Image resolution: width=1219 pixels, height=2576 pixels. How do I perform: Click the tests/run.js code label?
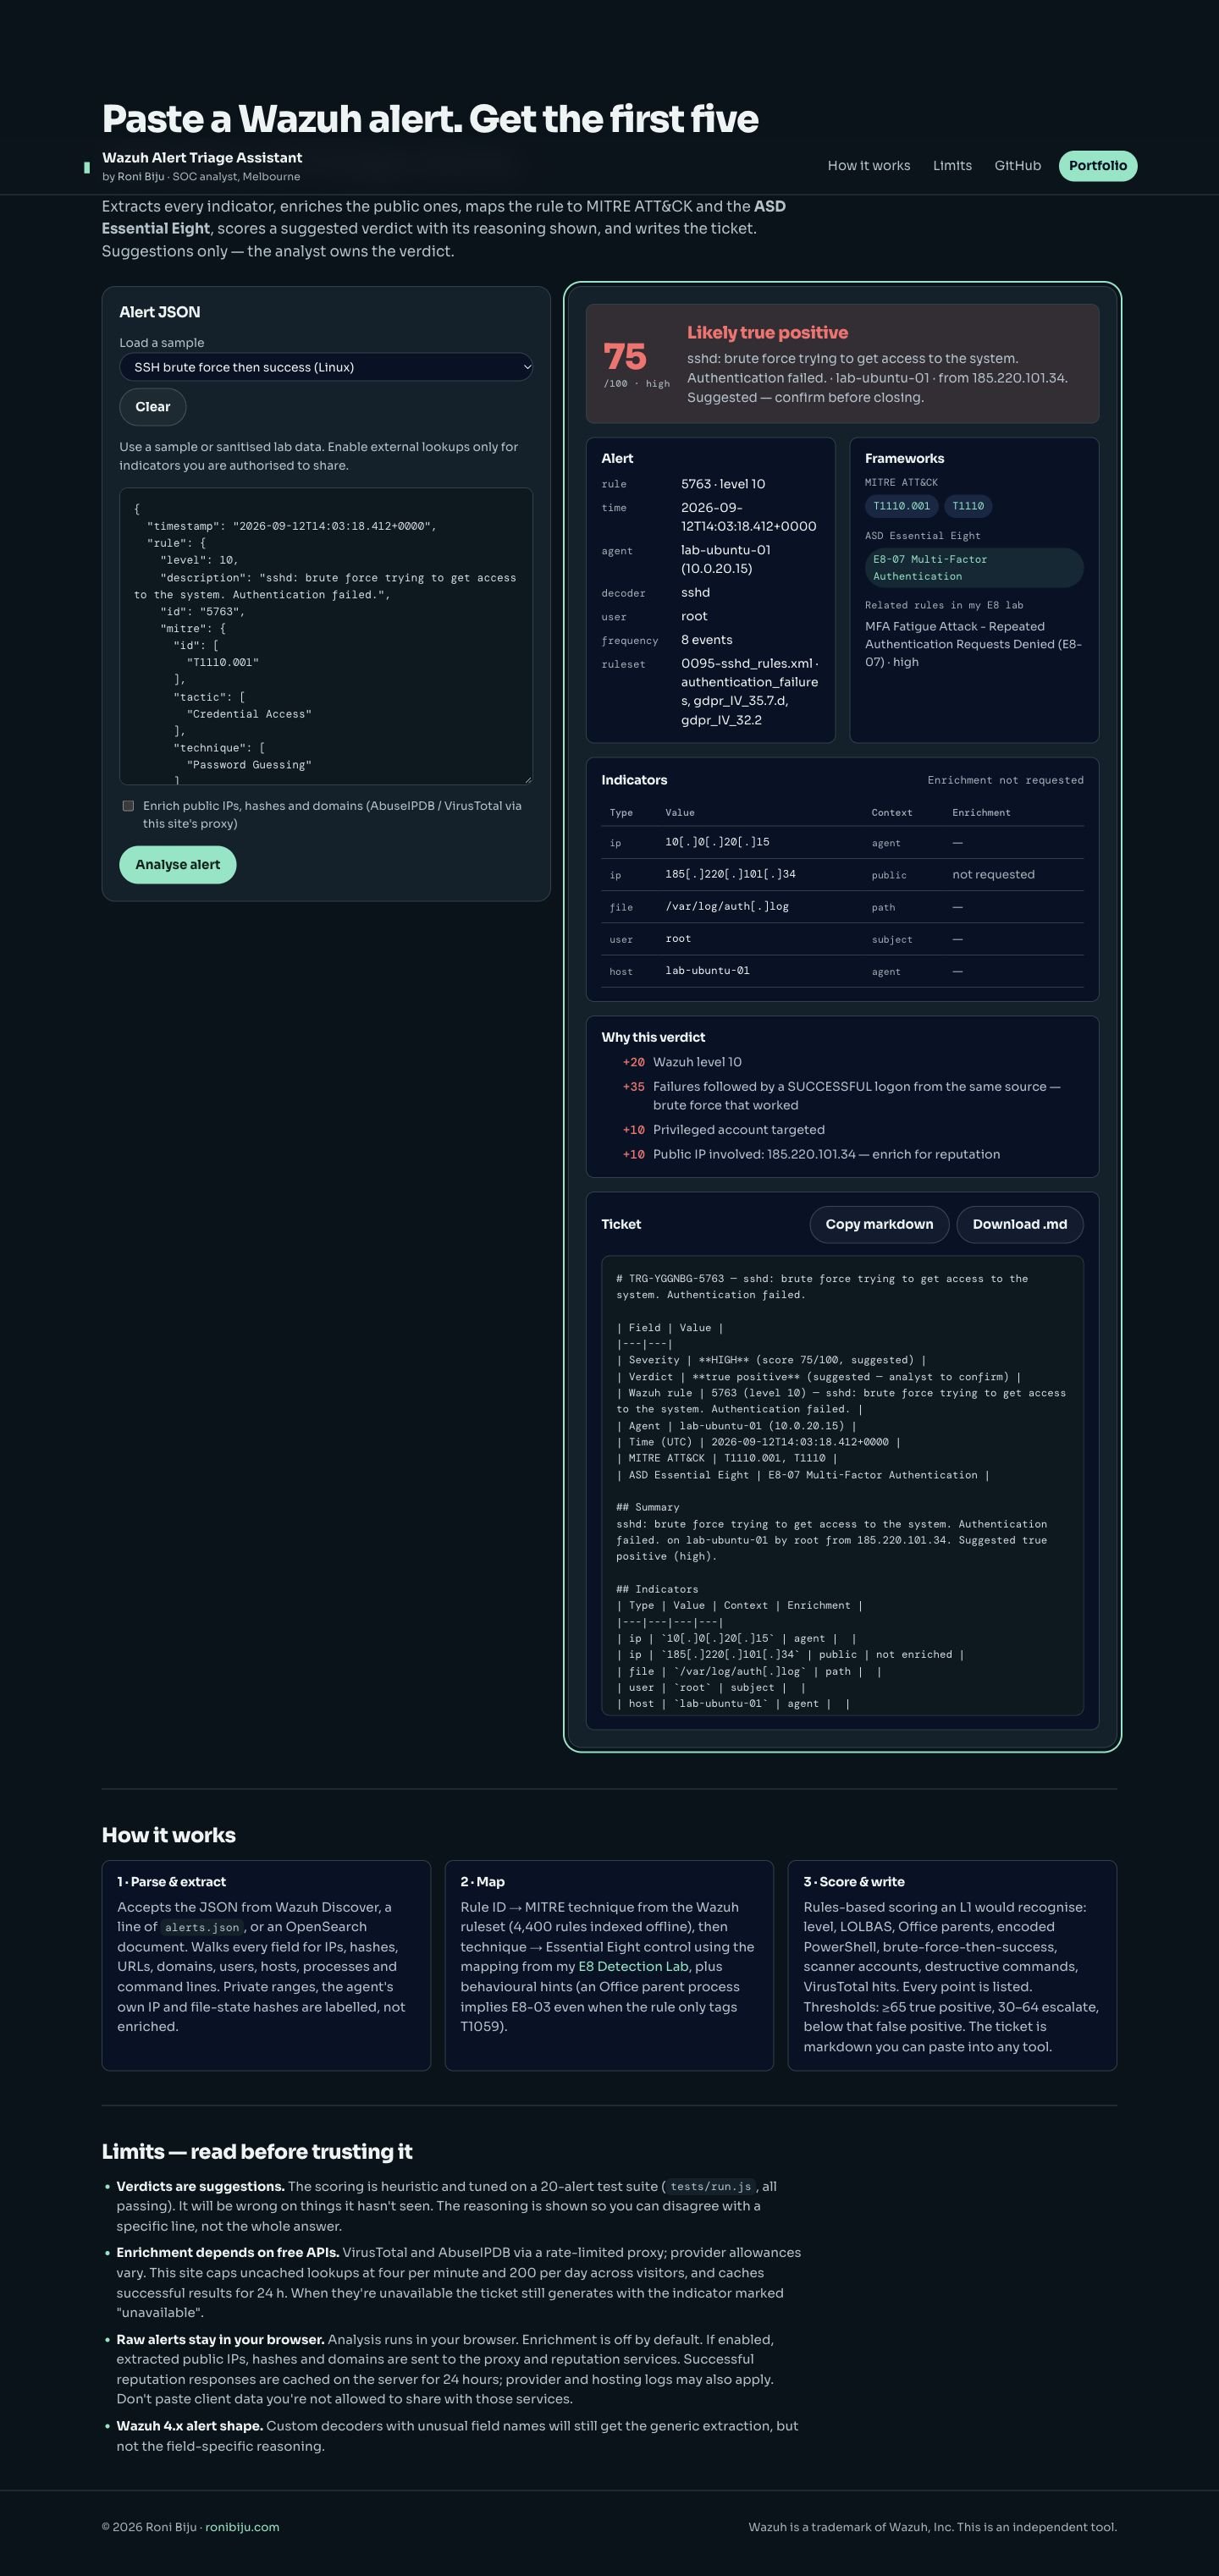(710, 2187)
